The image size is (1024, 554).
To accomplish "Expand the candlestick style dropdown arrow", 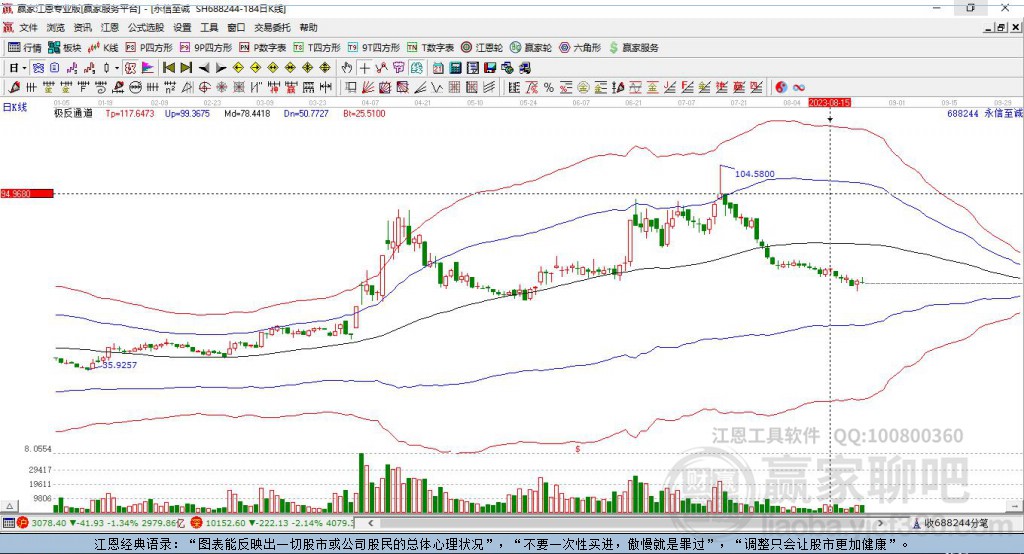I will 117,68.
